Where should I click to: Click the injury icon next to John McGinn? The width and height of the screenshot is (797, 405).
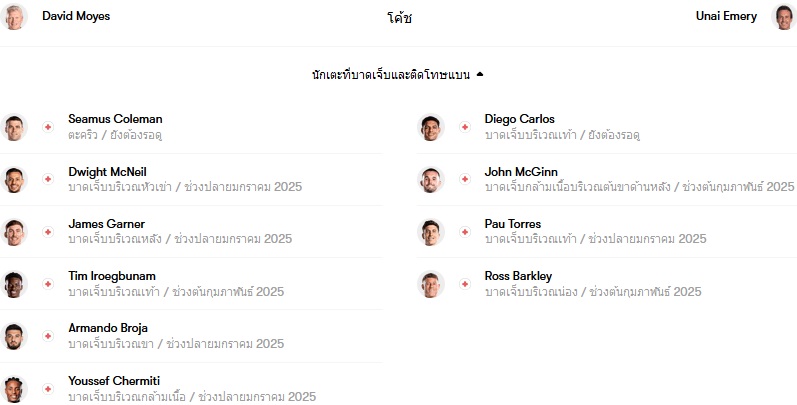(465, 179)
